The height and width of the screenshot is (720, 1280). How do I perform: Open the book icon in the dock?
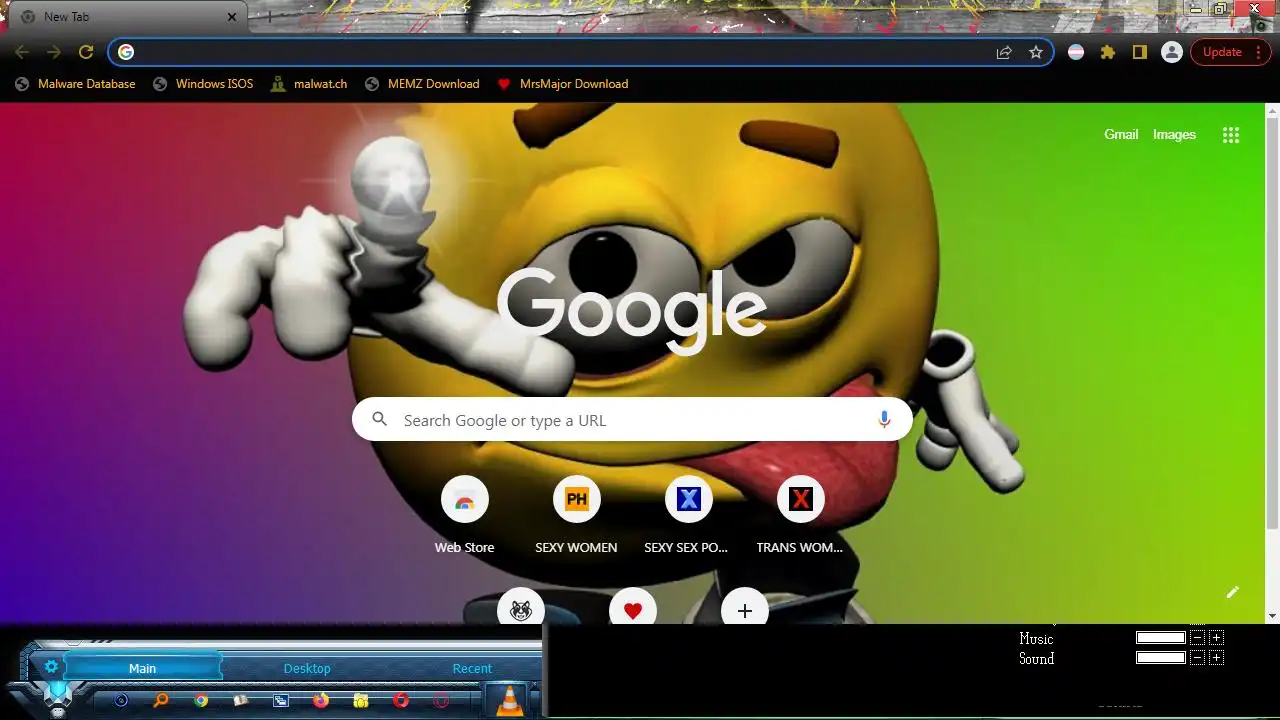tap(241, 701)
